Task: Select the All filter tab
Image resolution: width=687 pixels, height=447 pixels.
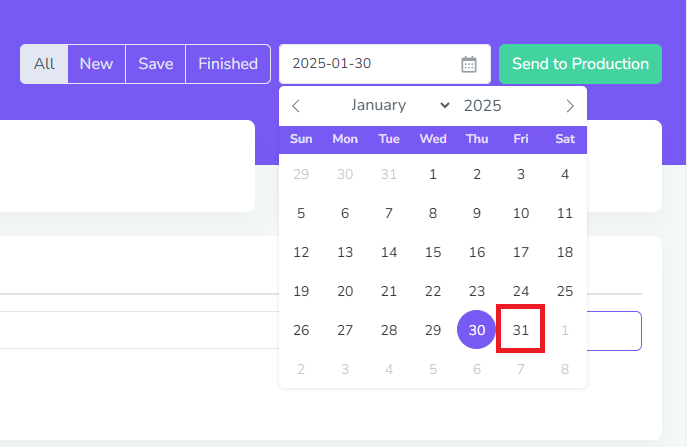Action: click(44, 64)
